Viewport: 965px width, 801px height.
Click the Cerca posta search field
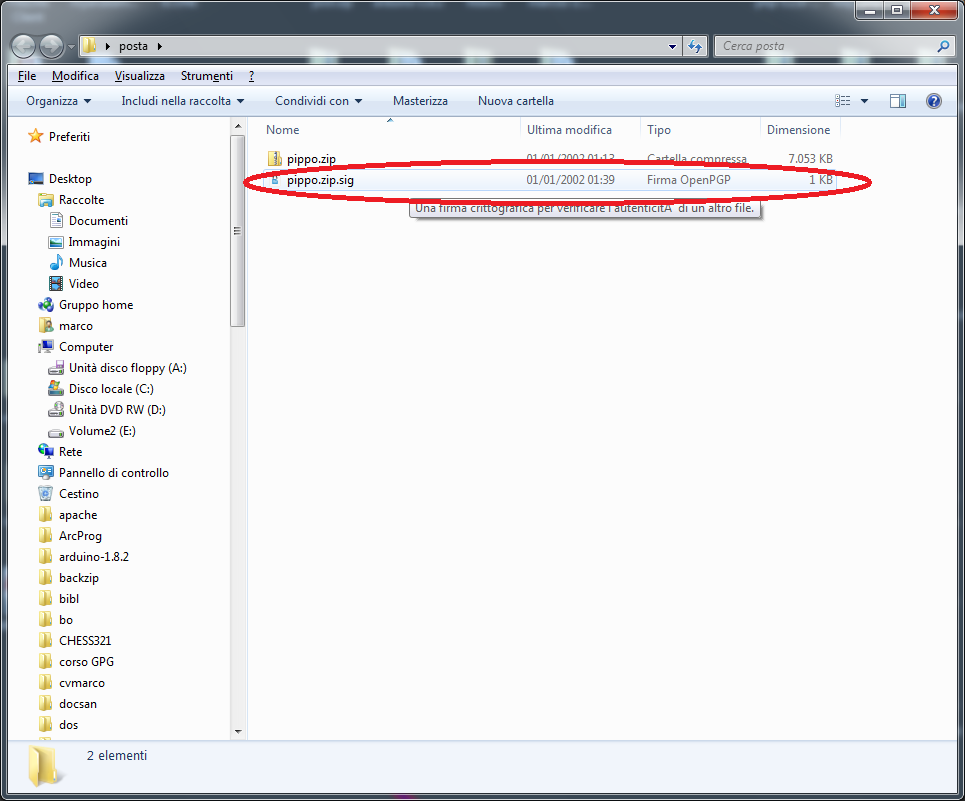coord(825,46)
